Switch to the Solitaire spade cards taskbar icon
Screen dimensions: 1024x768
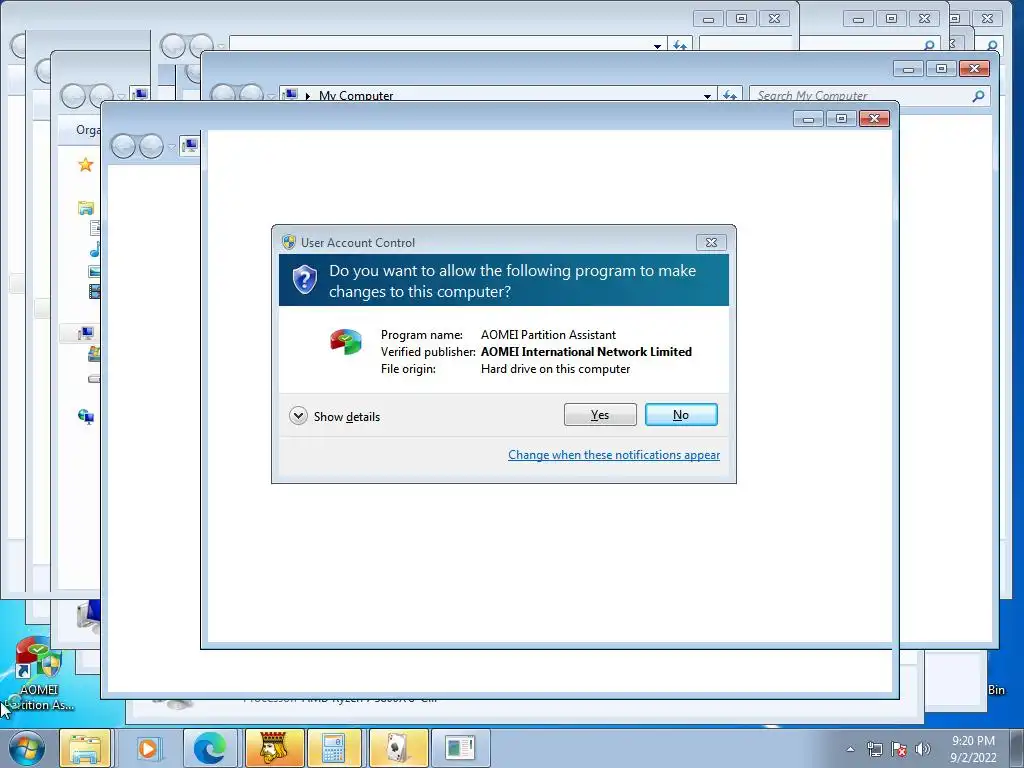click(398, 748)
